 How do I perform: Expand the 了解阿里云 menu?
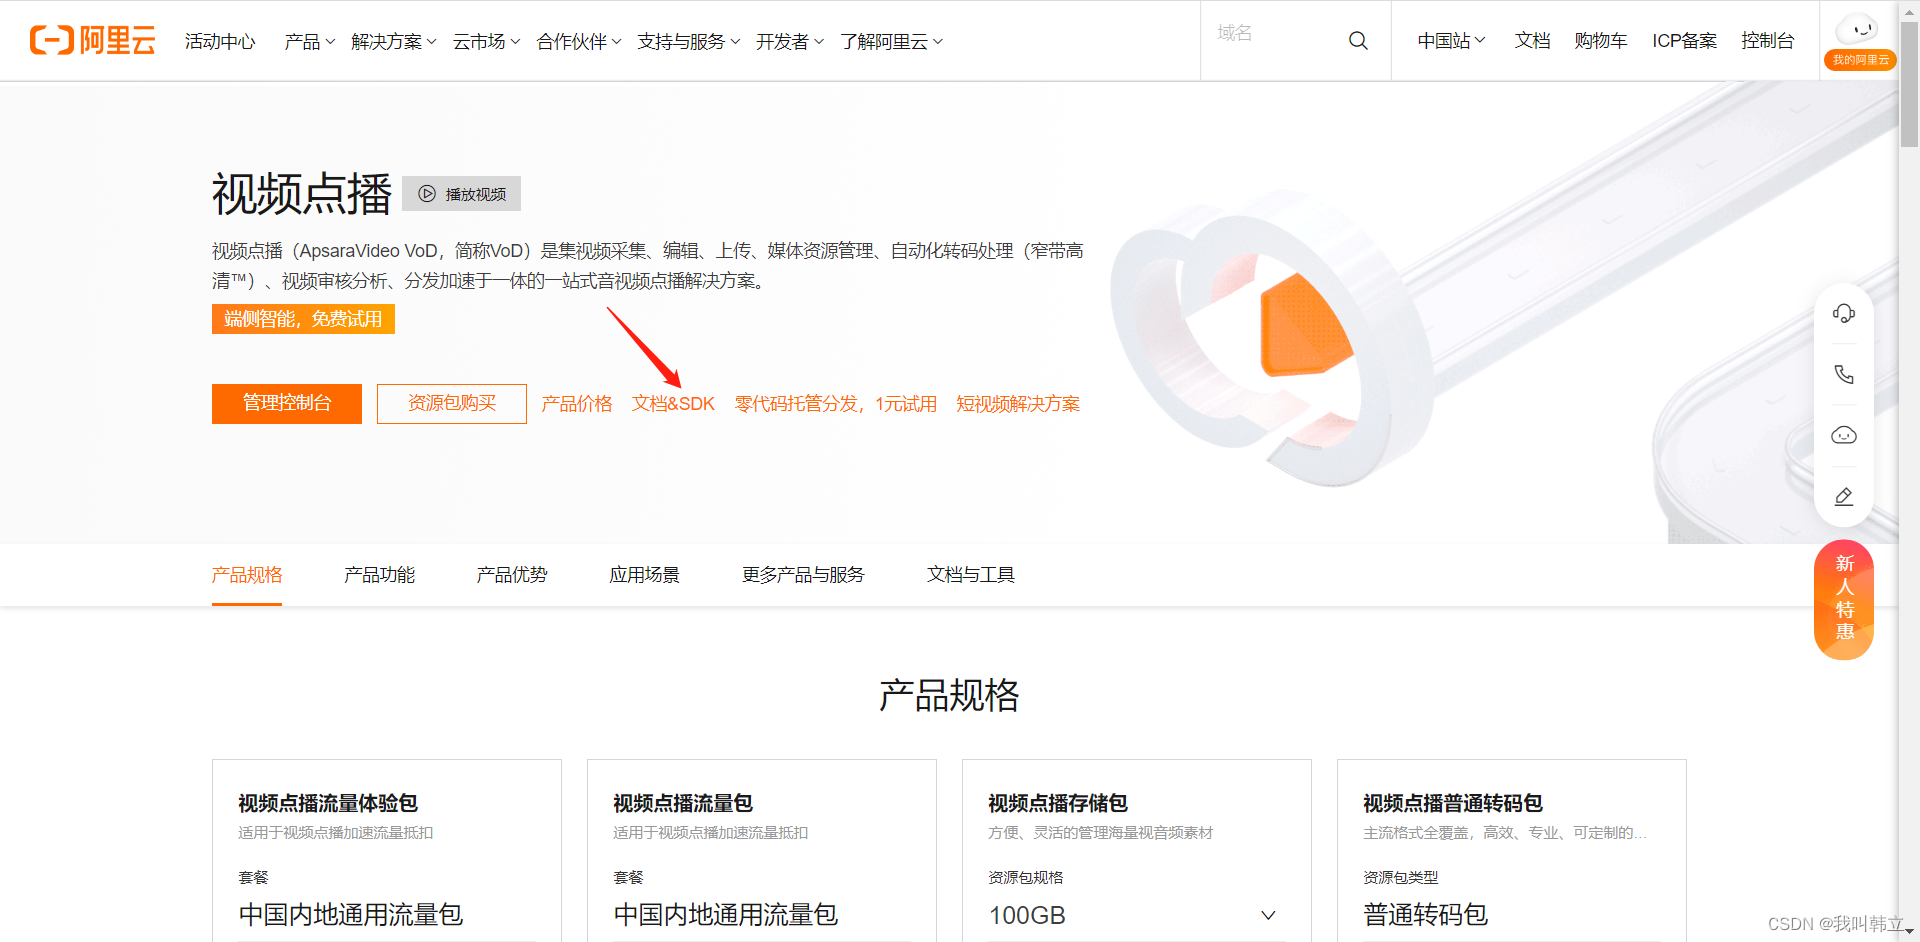pyautogui.click(x=891, y=41)
